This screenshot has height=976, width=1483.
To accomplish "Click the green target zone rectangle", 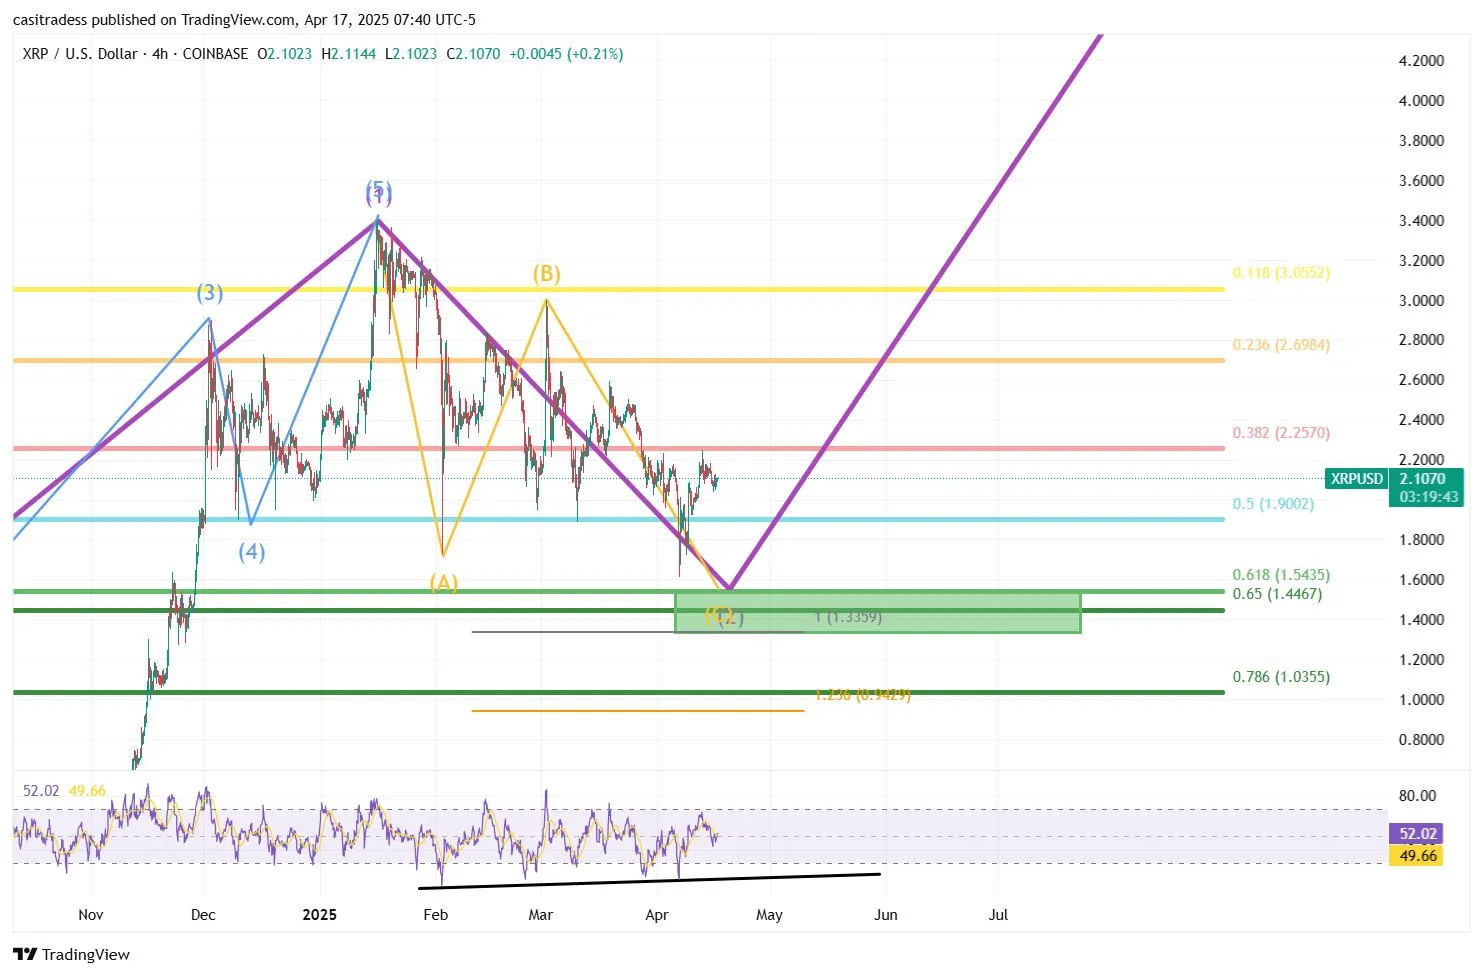I will pyautogui.click(x=878, y=611).
